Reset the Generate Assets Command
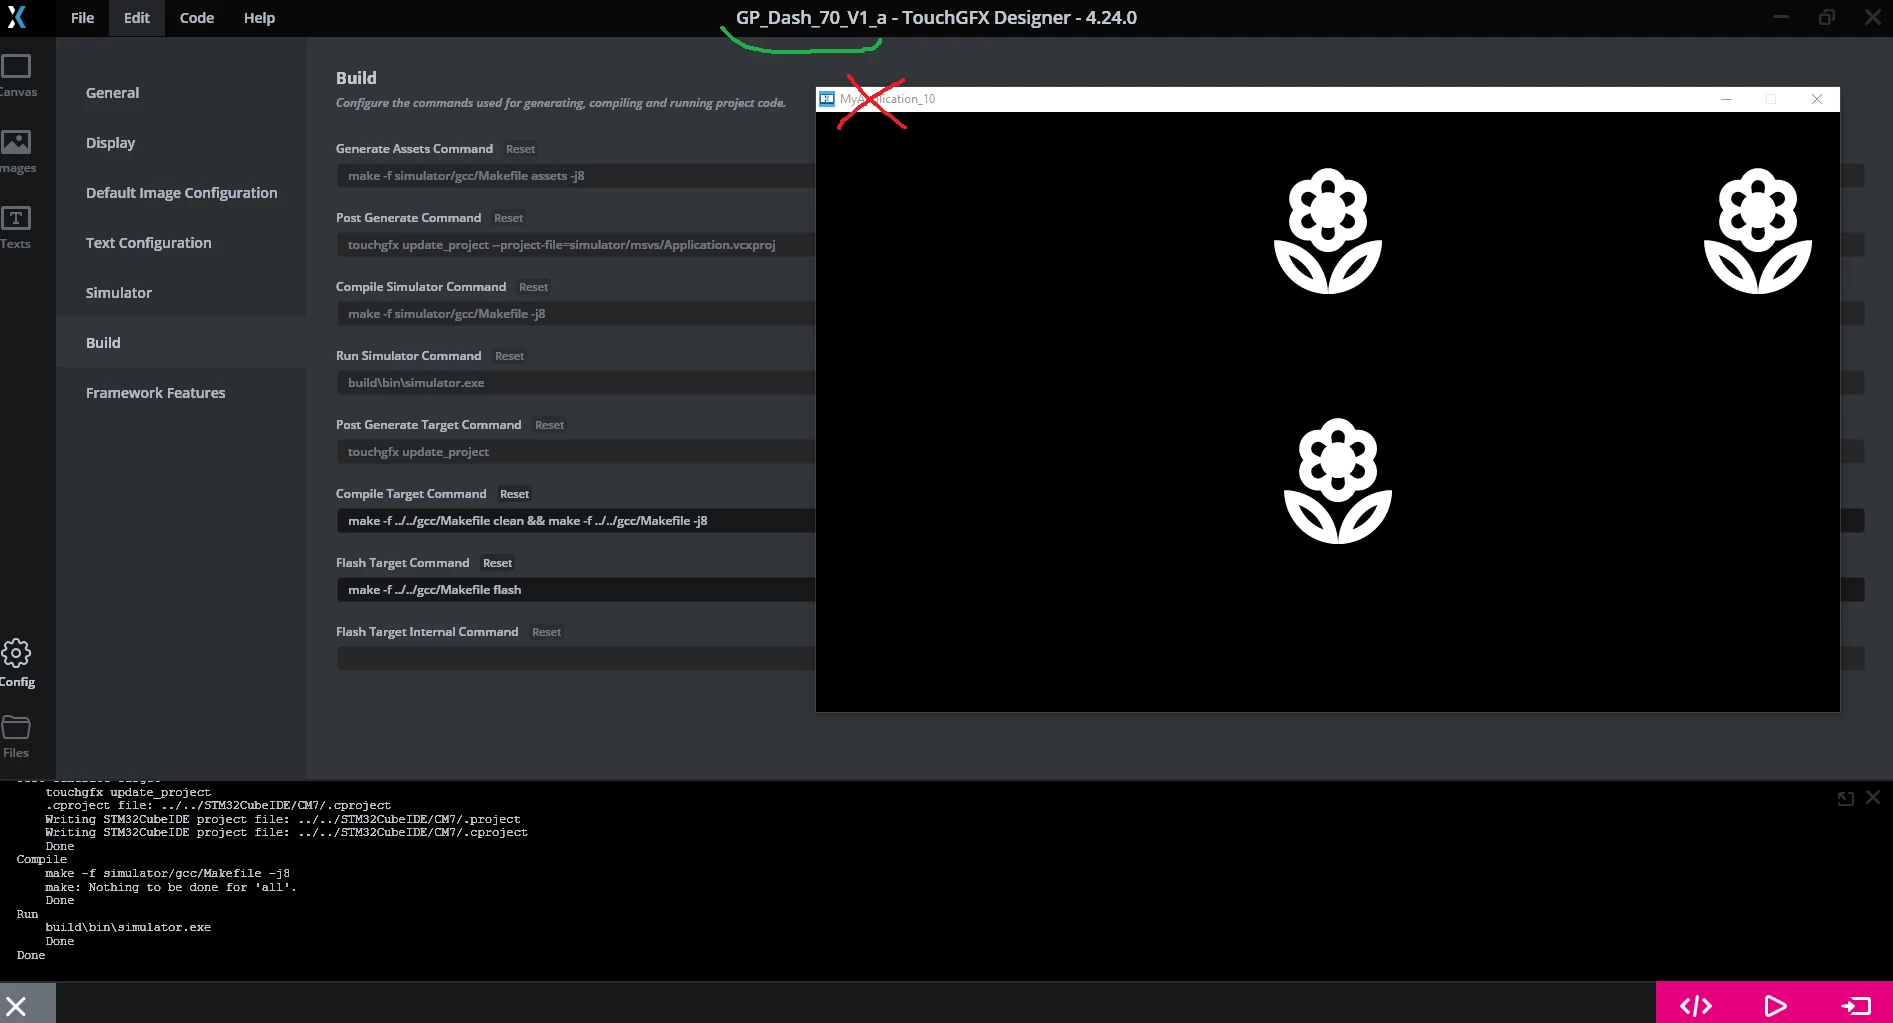 (x=520, y=149)
